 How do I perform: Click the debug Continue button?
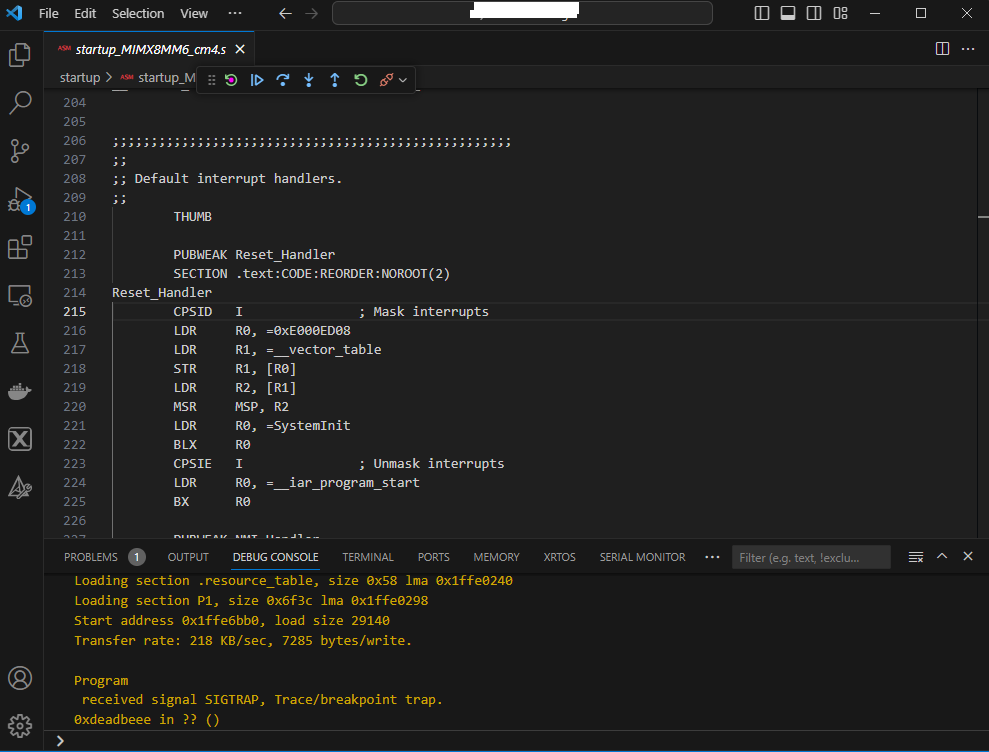click(x=257, y=80)
